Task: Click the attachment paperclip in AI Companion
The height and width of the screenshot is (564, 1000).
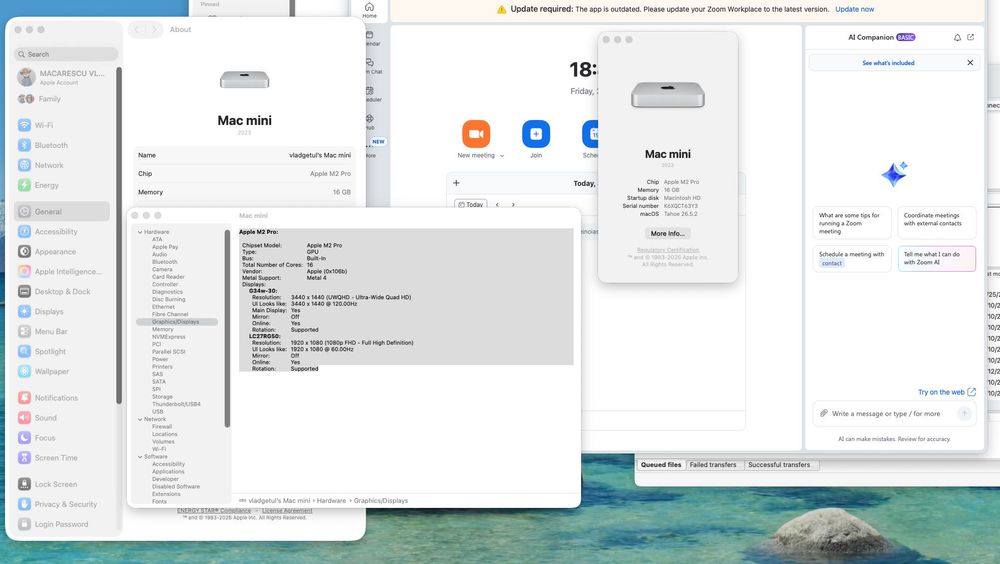Action: click(823, 413)
